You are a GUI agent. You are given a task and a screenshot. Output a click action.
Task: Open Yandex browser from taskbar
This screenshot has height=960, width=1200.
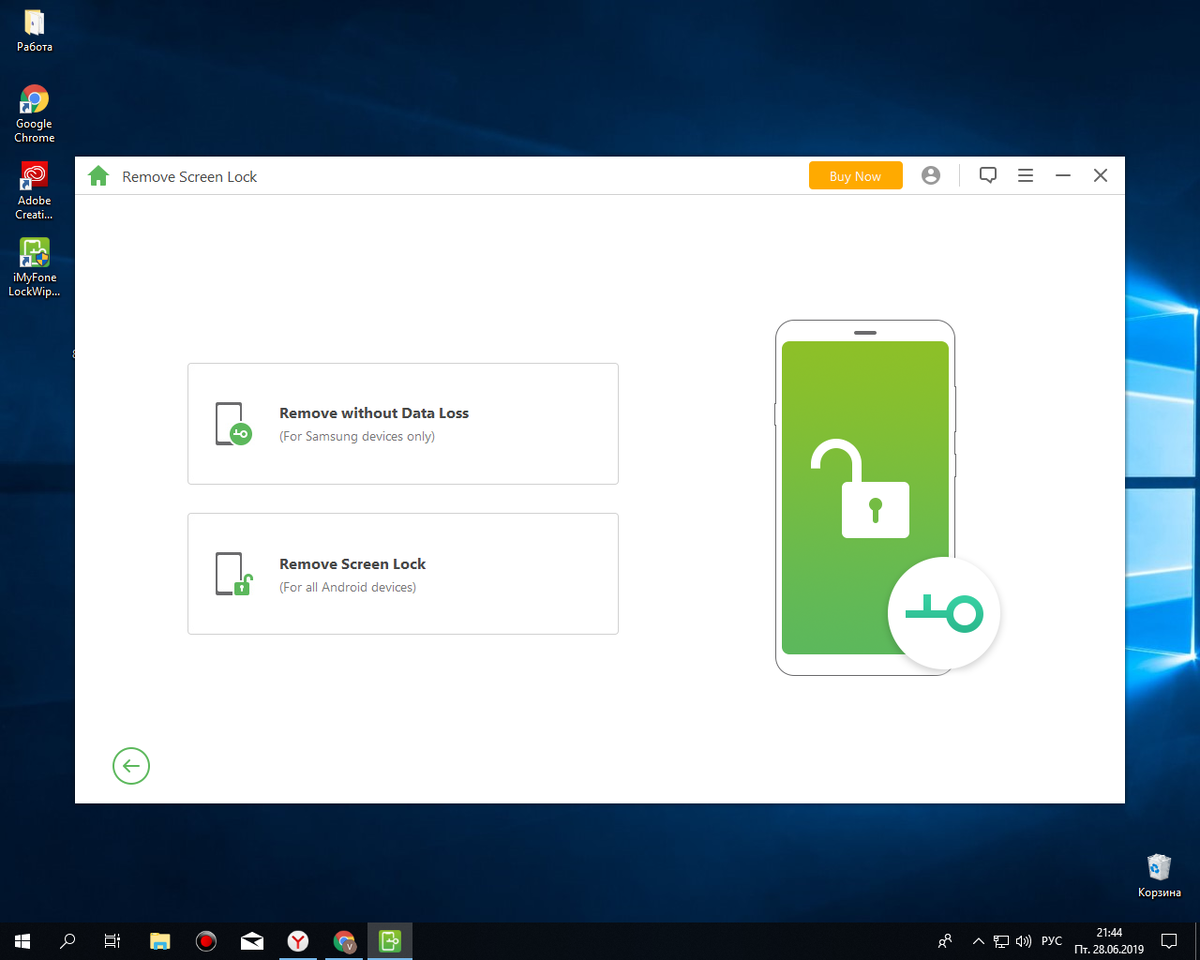point(298,941)
